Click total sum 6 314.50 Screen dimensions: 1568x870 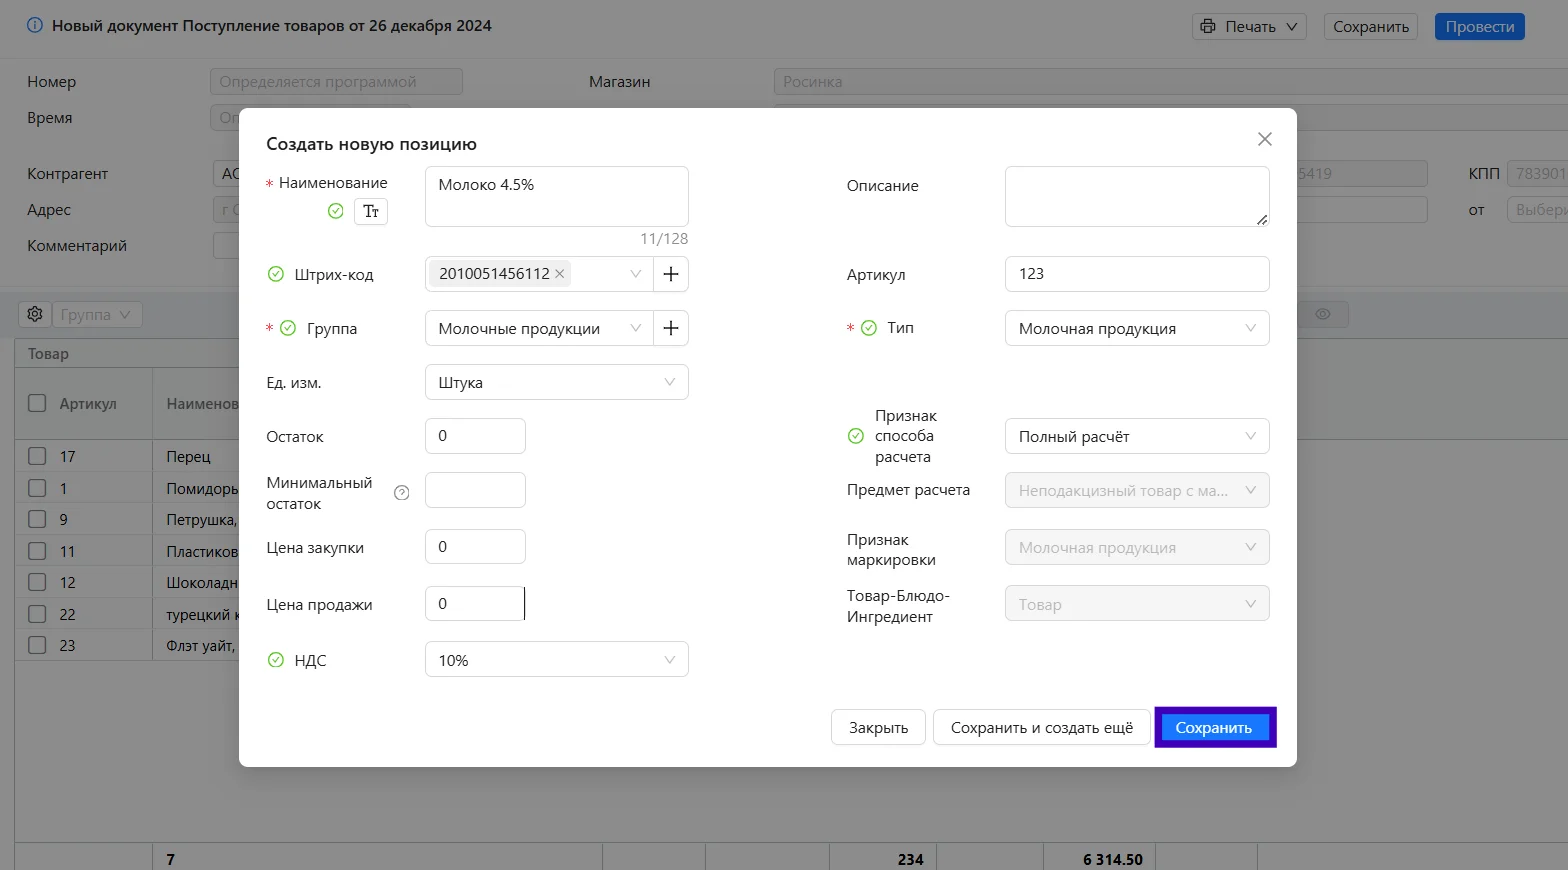(1112, 859)
